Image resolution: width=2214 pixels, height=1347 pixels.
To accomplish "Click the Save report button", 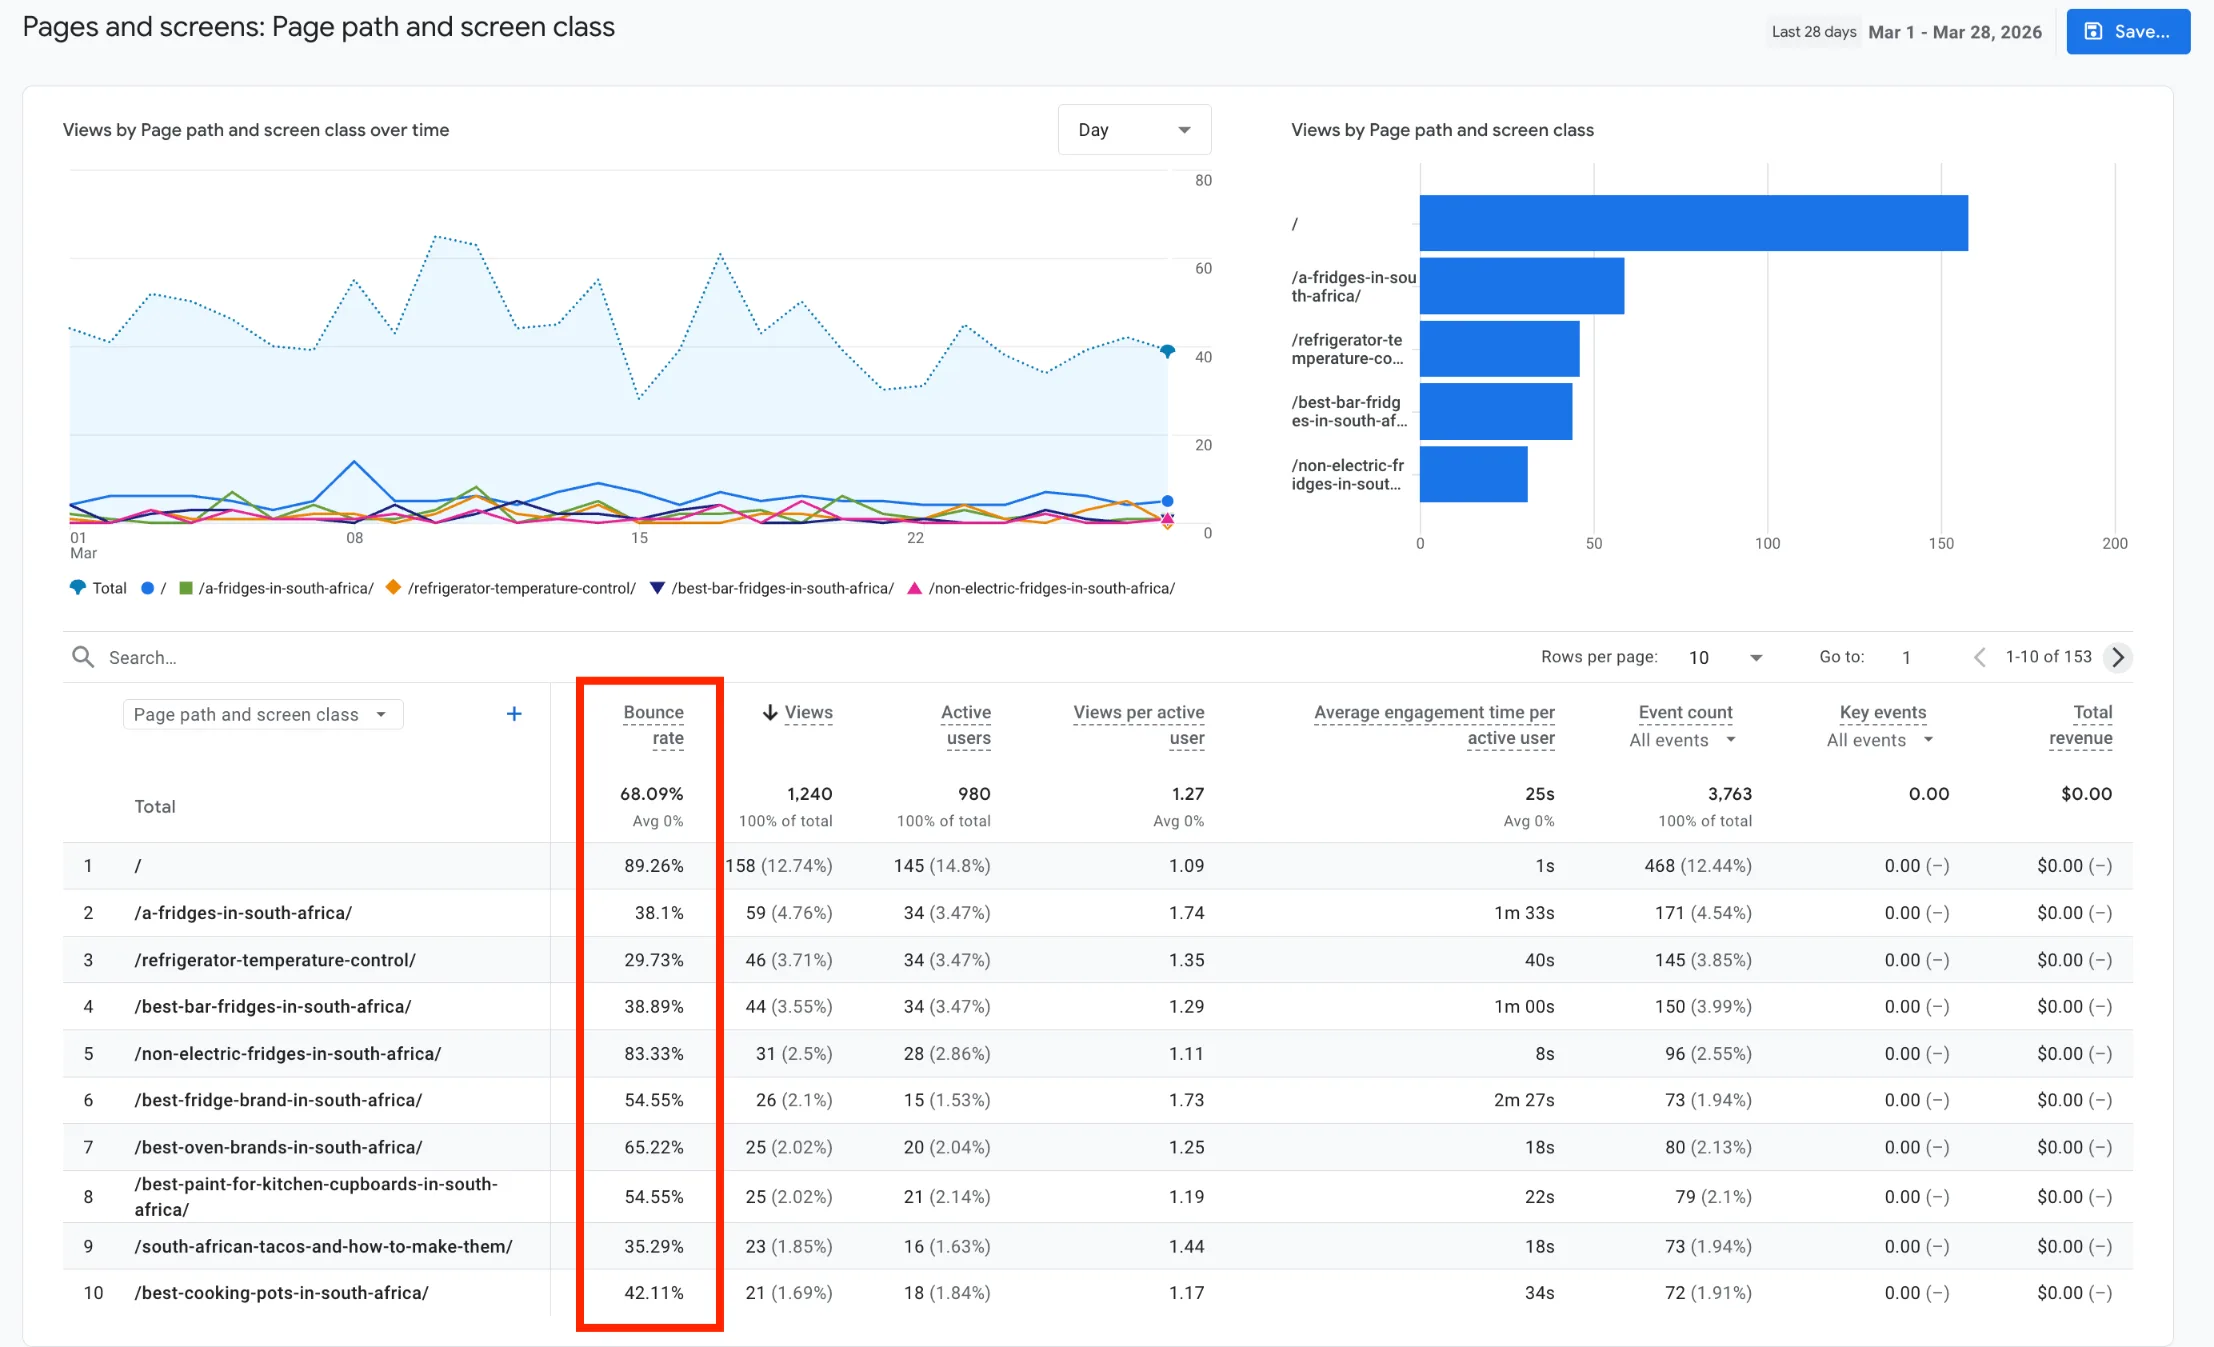I will point(2127,32).
